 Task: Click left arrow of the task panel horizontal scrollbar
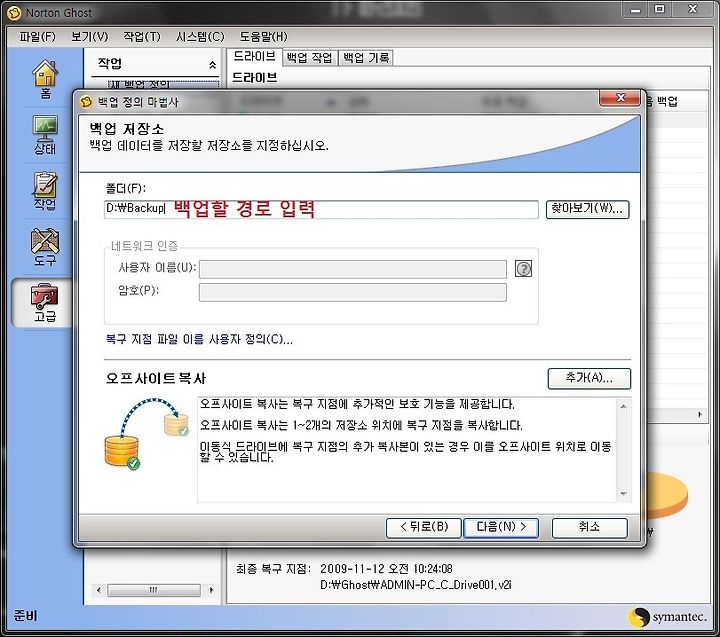pos(98,590)
